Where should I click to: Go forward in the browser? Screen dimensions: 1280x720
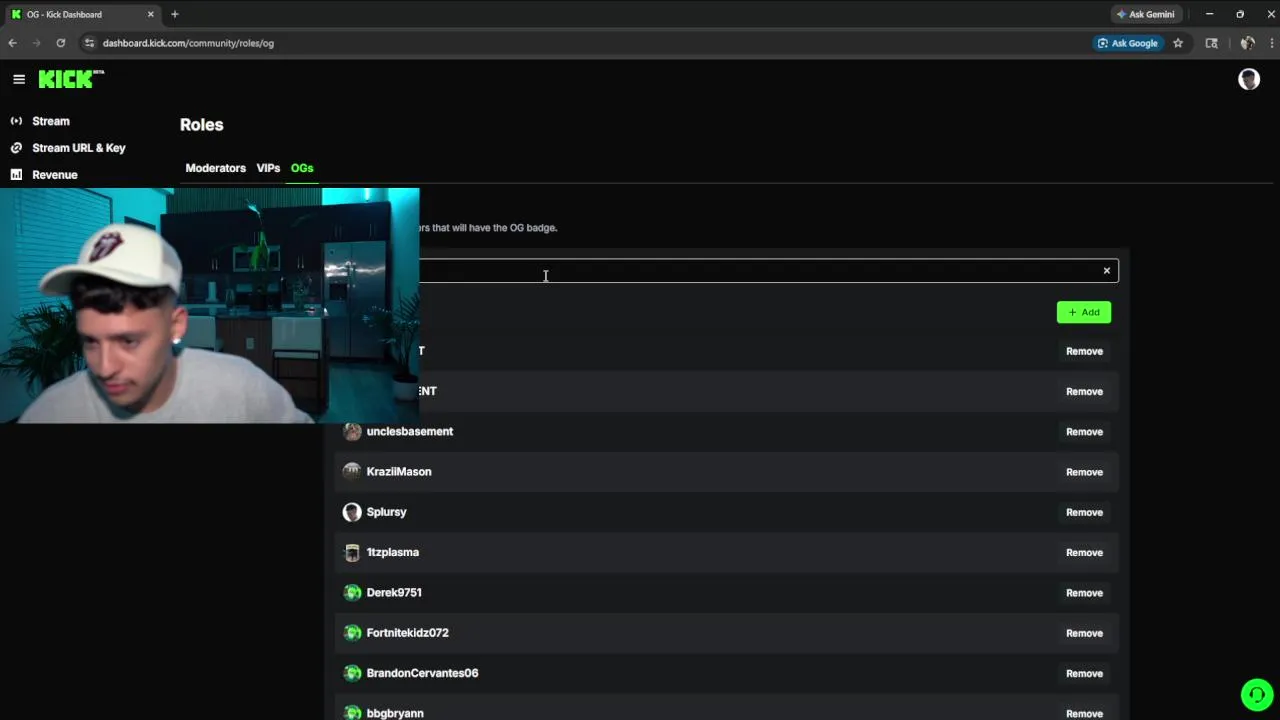[x=36, y=43]
